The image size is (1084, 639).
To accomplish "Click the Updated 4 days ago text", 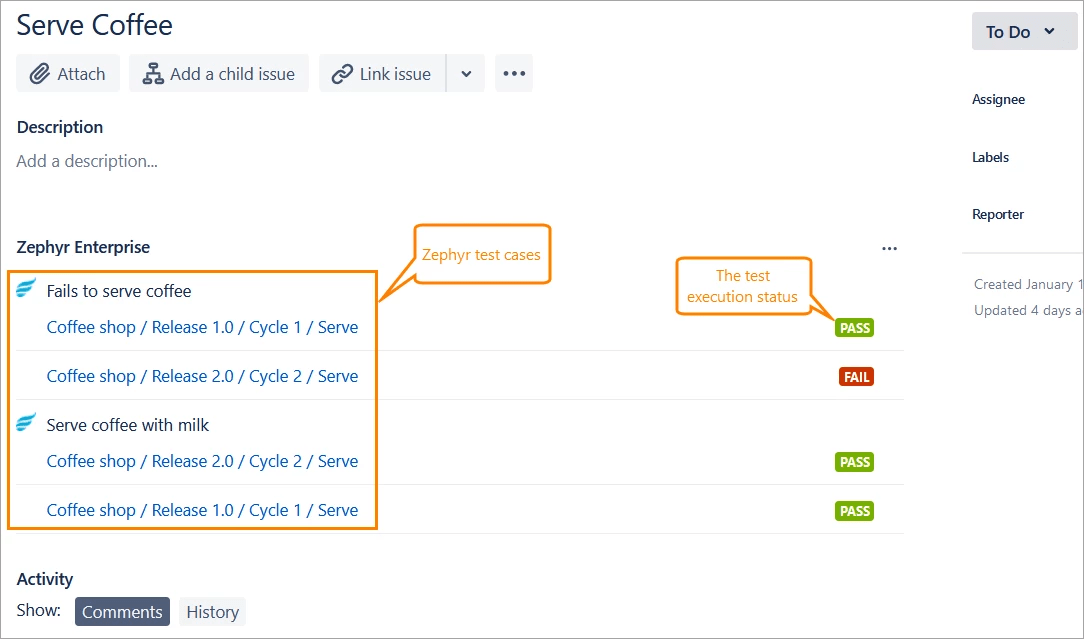I will tap(1028, 311).
